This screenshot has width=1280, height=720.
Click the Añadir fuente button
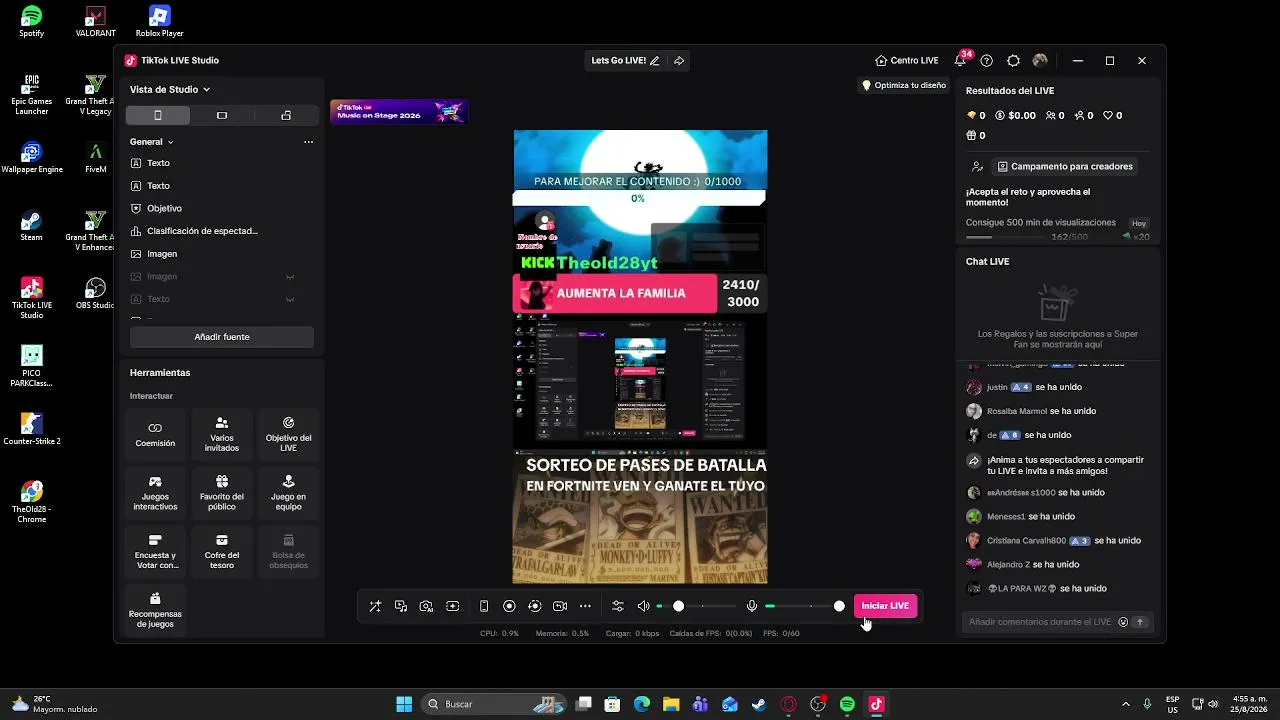point(222,337)
